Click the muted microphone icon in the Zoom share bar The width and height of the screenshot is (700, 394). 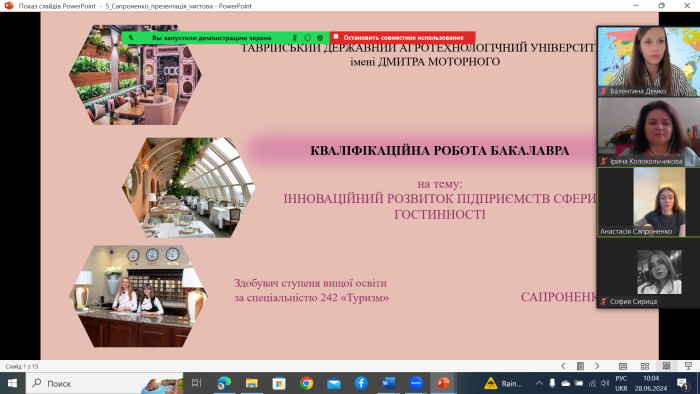coord(295,38)
